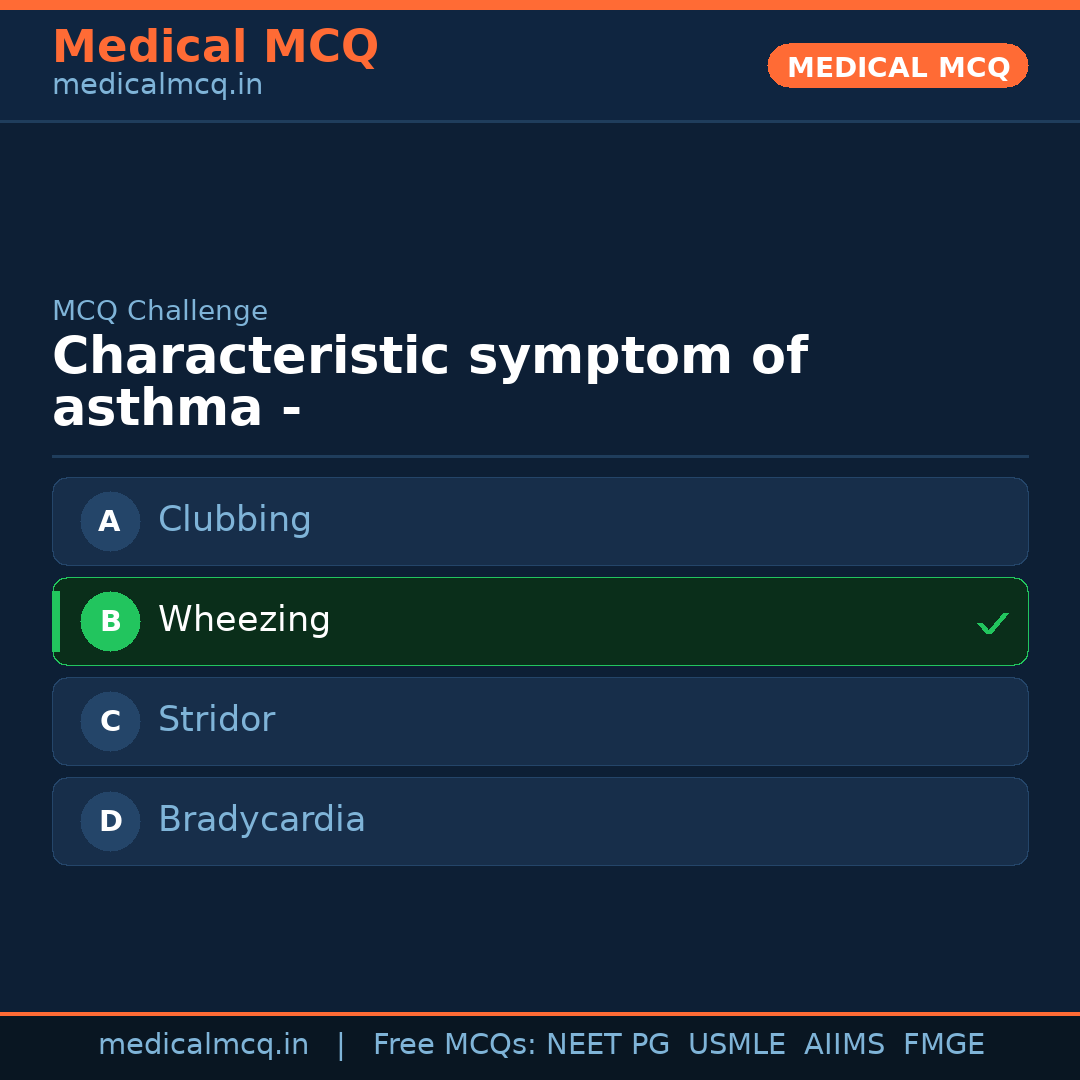1080x1080 pixels.
Task: Click the green highlight bar beside Wheezing
Action: [x=56, y=621]
